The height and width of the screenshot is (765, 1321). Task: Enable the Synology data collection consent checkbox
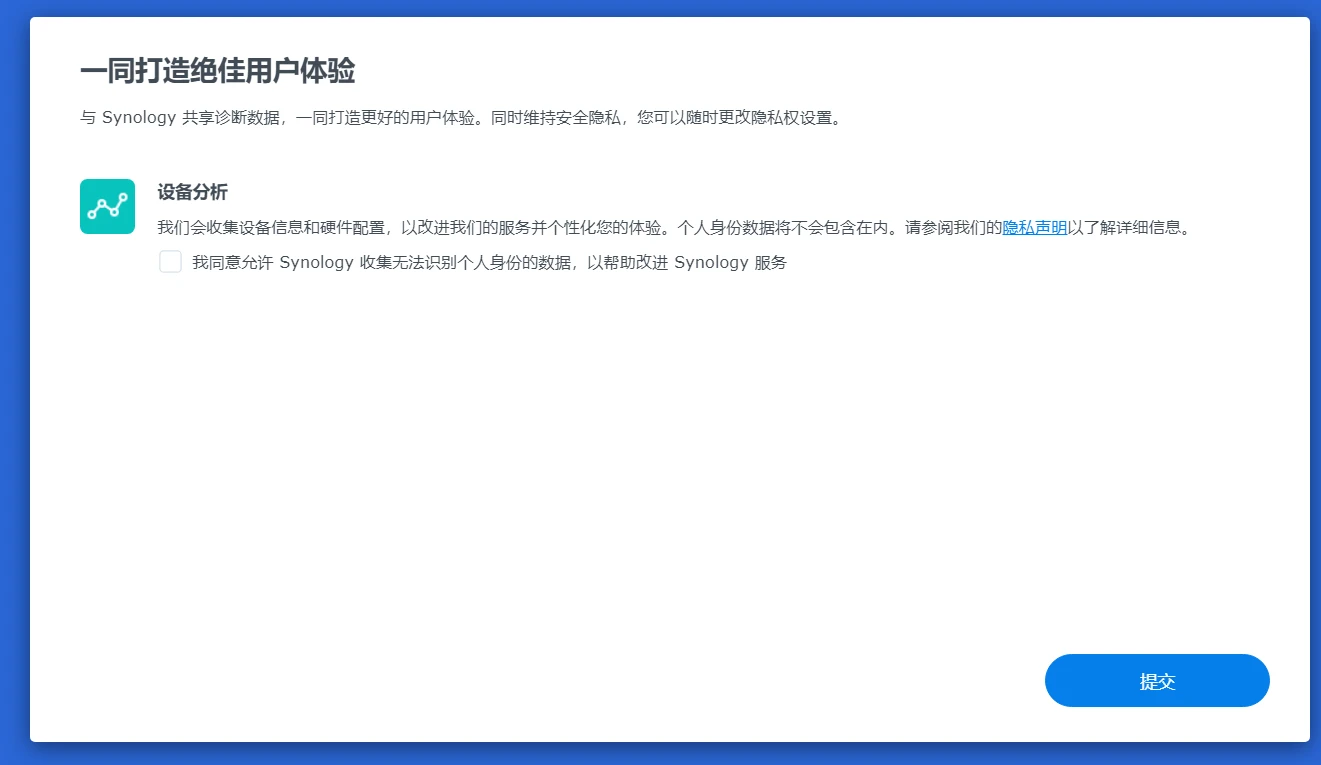coord(170,262)
